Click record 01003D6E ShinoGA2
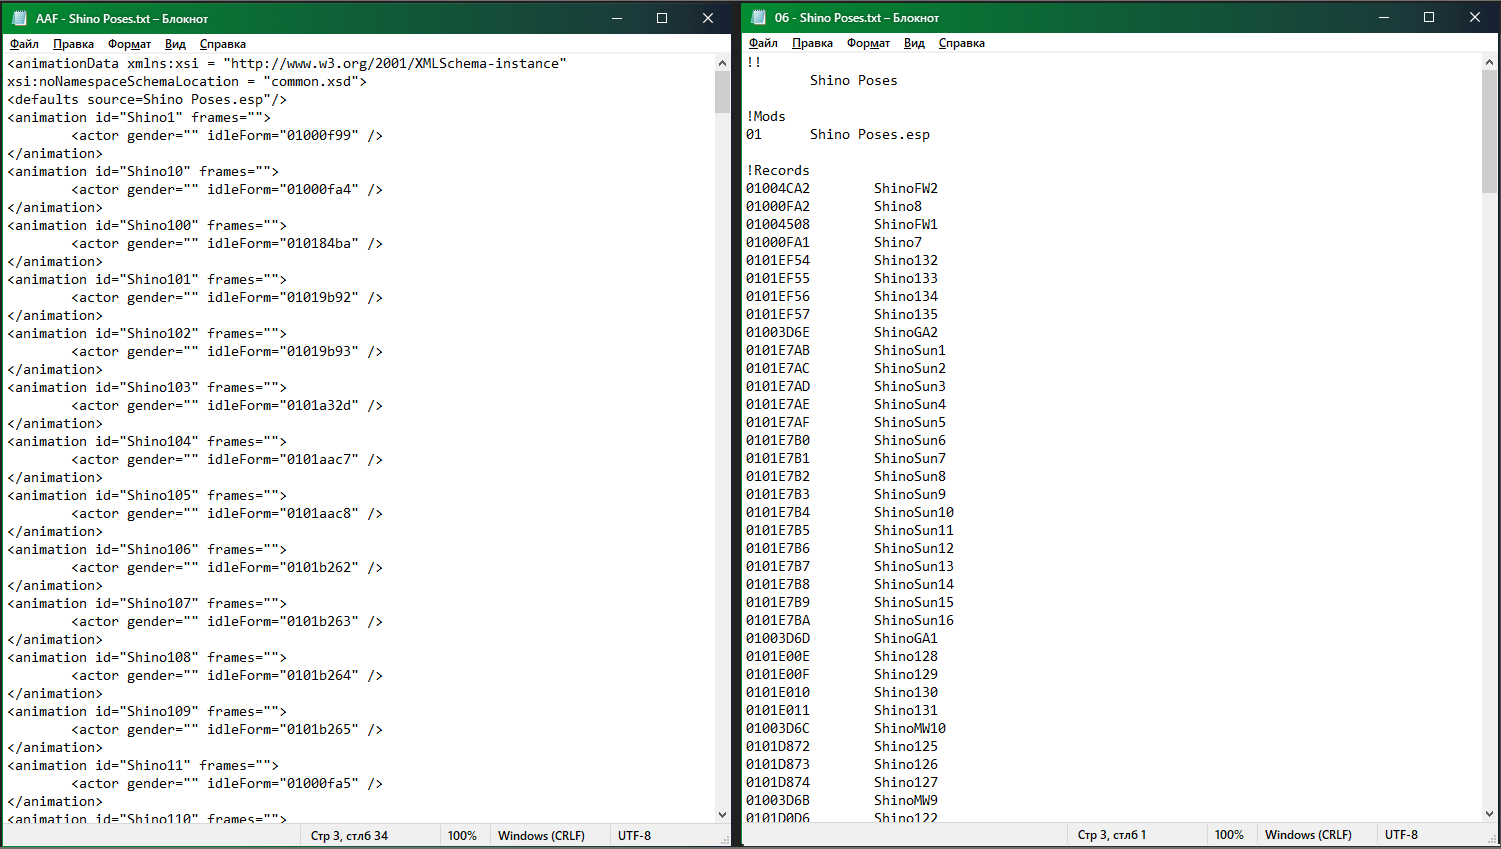This screenshot has width=1501, height=849. [842, 332]
